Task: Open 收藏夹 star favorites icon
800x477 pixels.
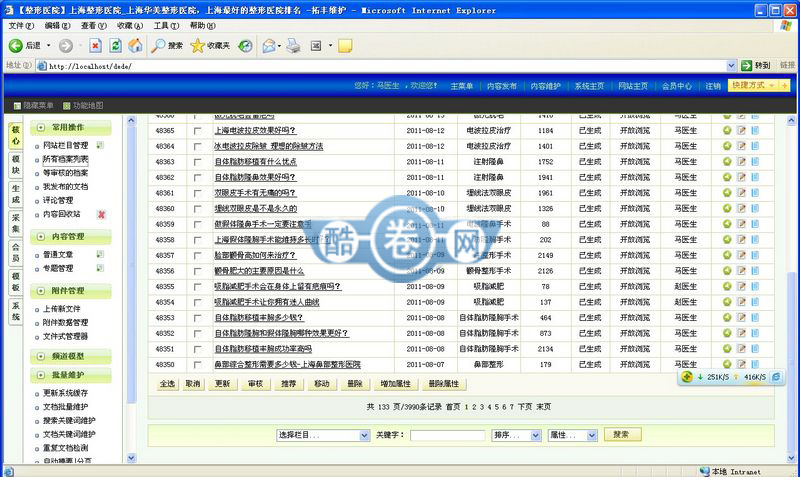Action: click(x=197, y=46)
